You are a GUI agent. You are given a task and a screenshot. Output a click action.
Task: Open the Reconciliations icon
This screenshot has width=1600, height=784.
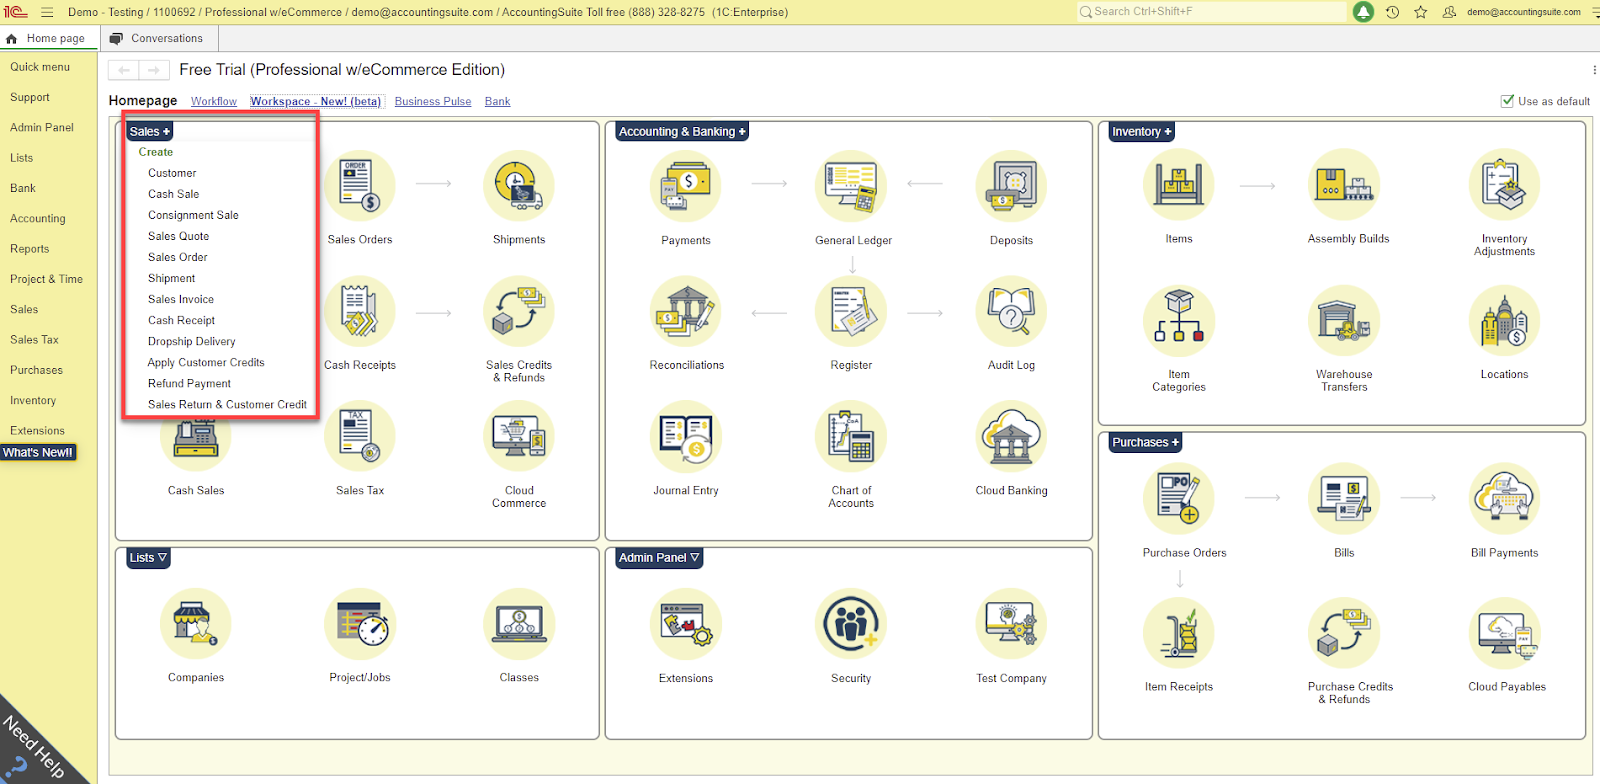point(686,312)
